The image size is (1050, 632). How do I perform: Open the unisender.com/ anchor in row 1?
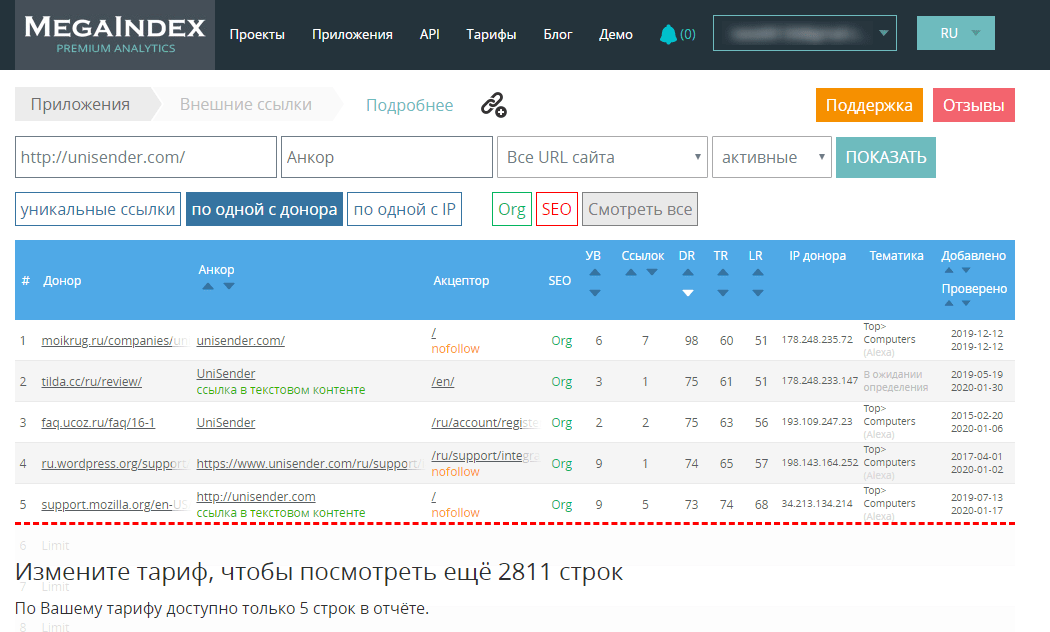click(x=240, y=341)
